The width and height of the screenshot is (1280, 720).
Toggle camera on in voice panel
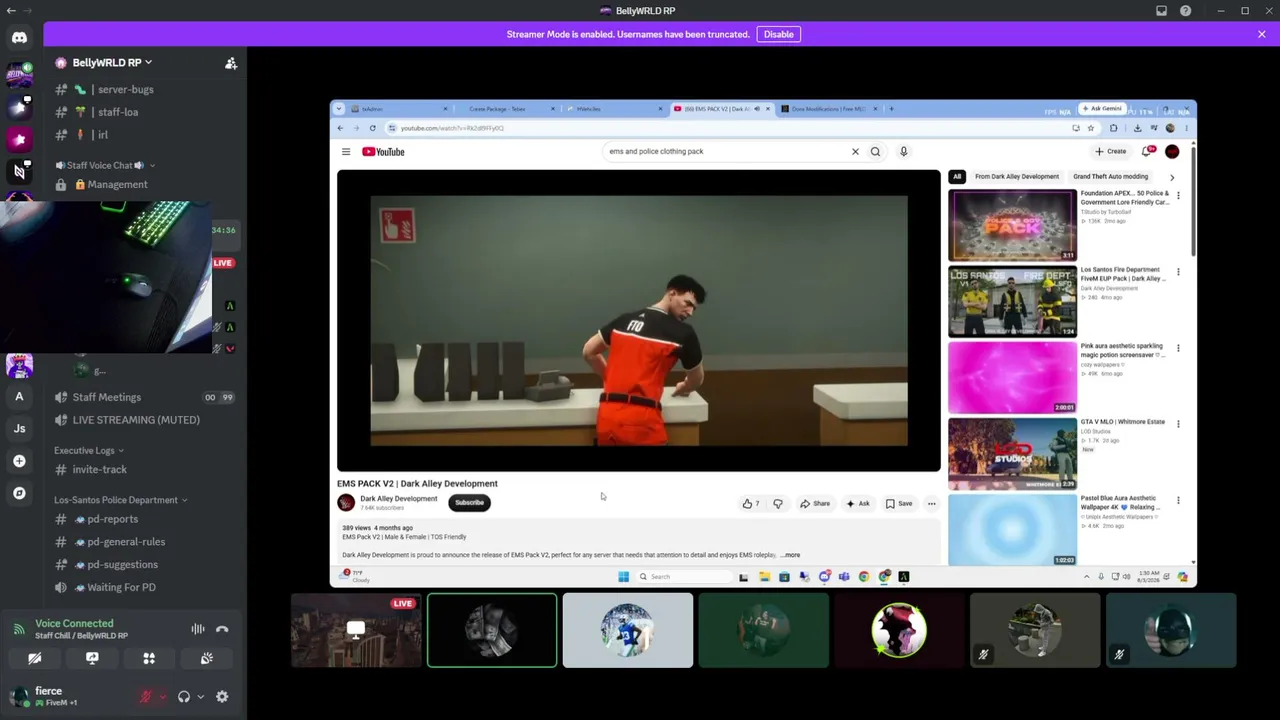click(34, 658)
